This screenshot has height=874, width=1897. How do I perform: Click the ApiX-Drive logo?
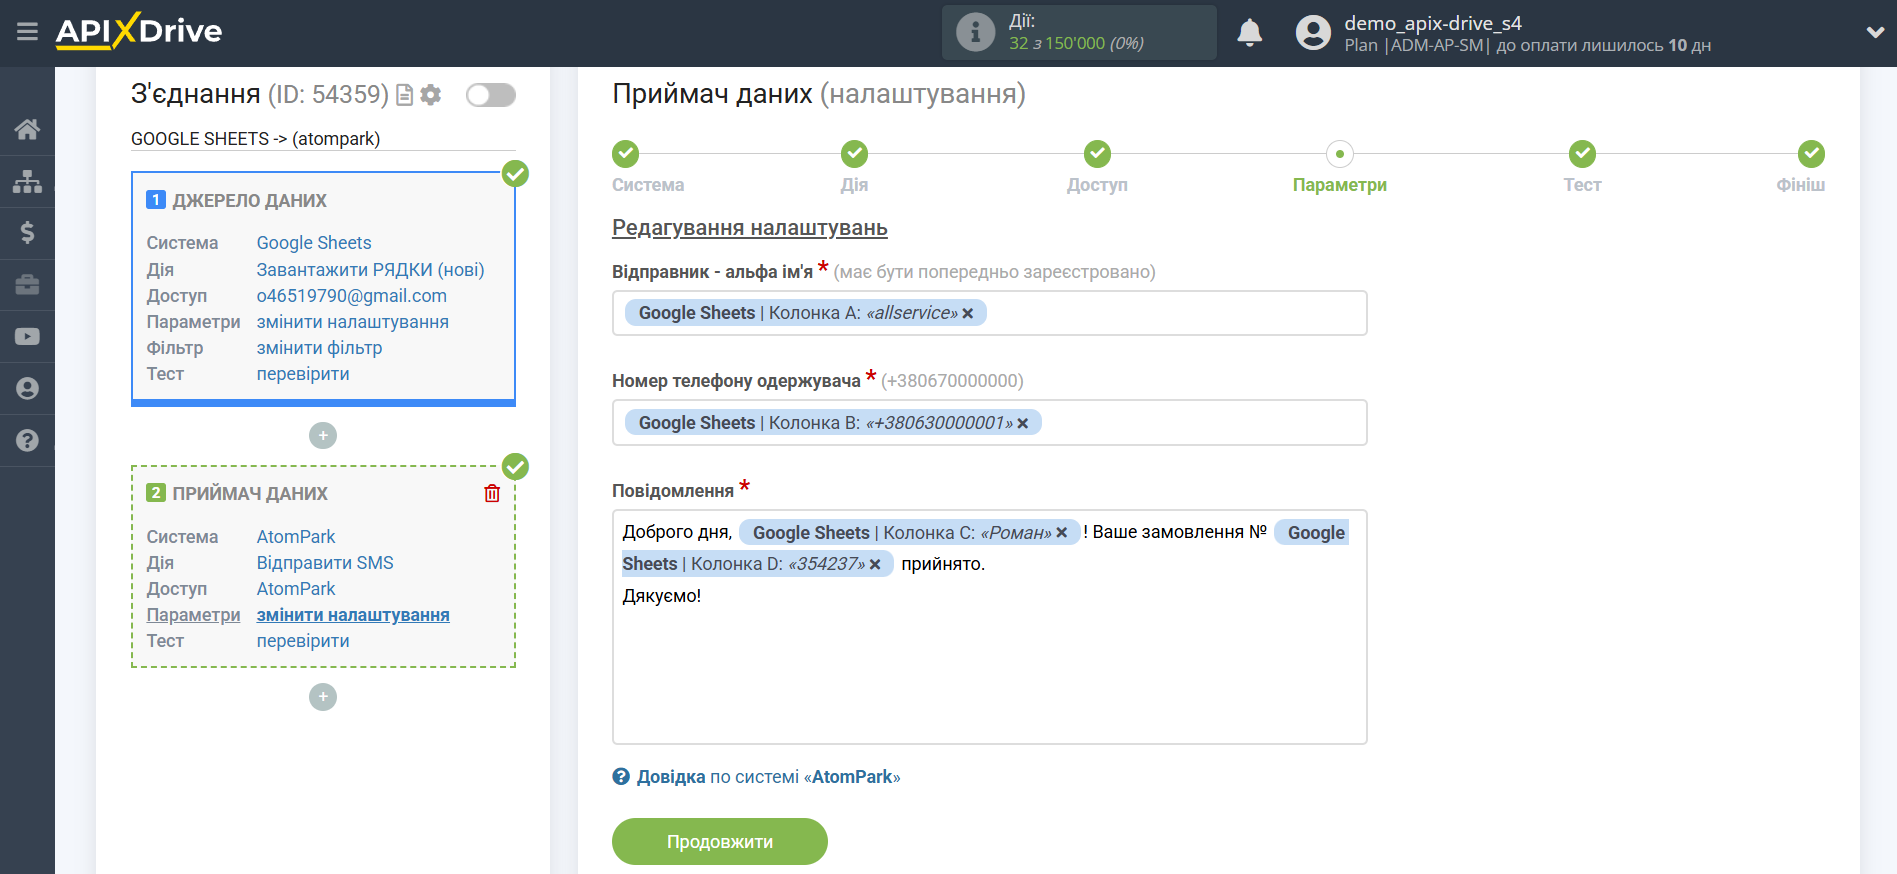coord(139,31)
